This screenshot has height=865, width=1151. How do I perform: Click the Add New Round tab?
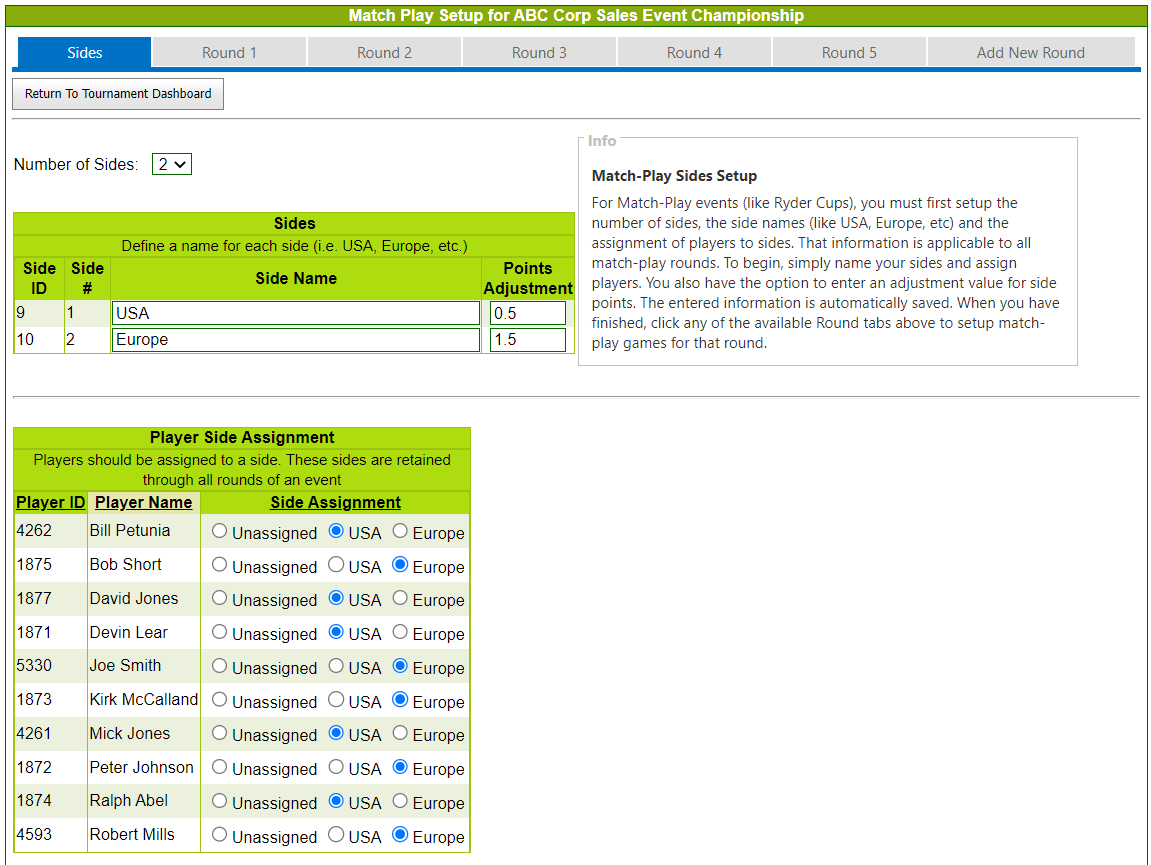click(1030, 53)
